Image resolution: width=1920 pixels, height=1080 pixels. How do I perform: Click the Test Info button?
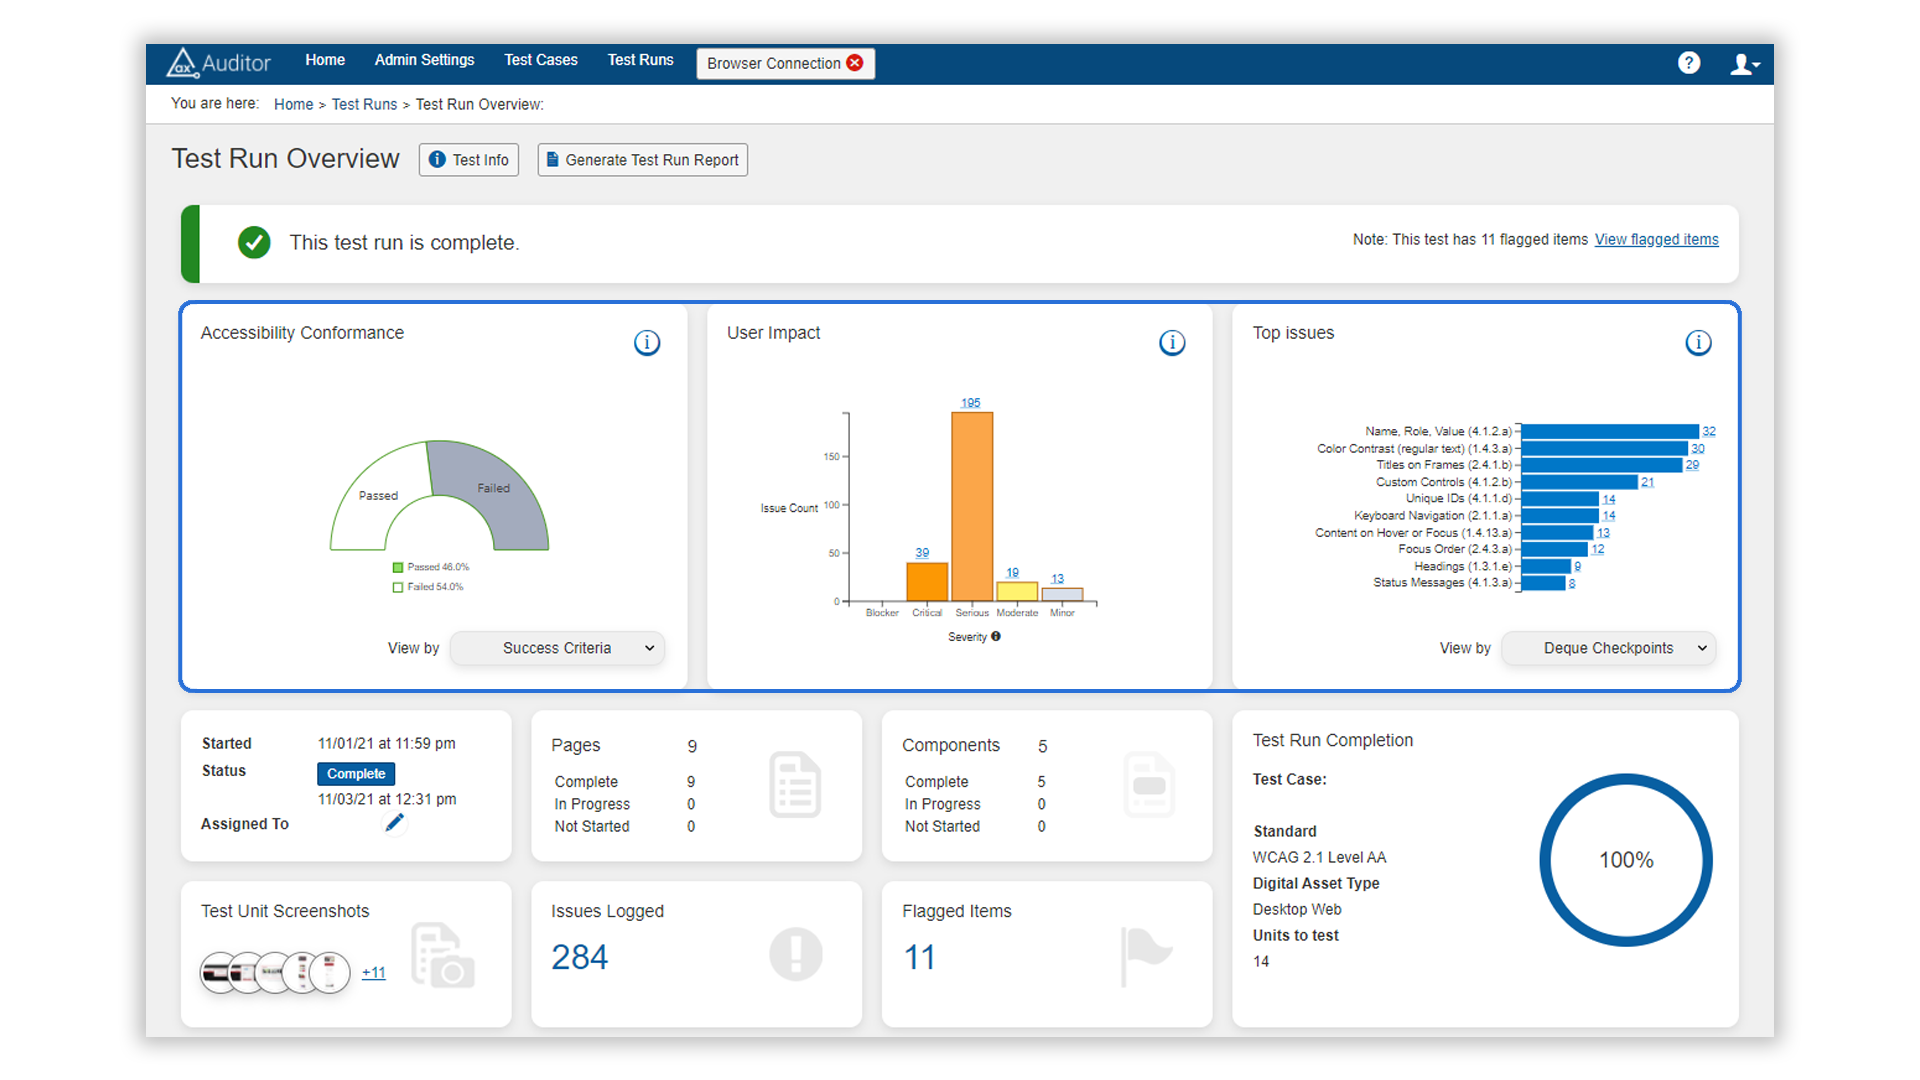coord(468,160)
